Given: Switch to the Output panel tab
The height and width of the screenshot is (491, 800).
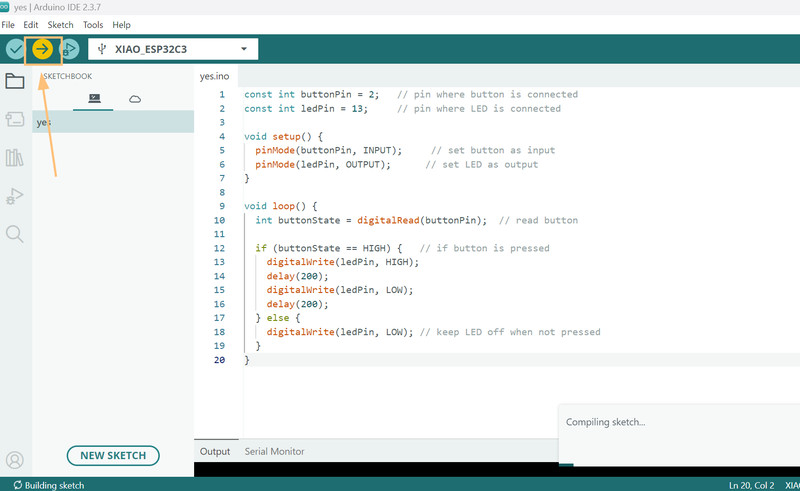Looking at the screenshot, I should click(215, 451).
